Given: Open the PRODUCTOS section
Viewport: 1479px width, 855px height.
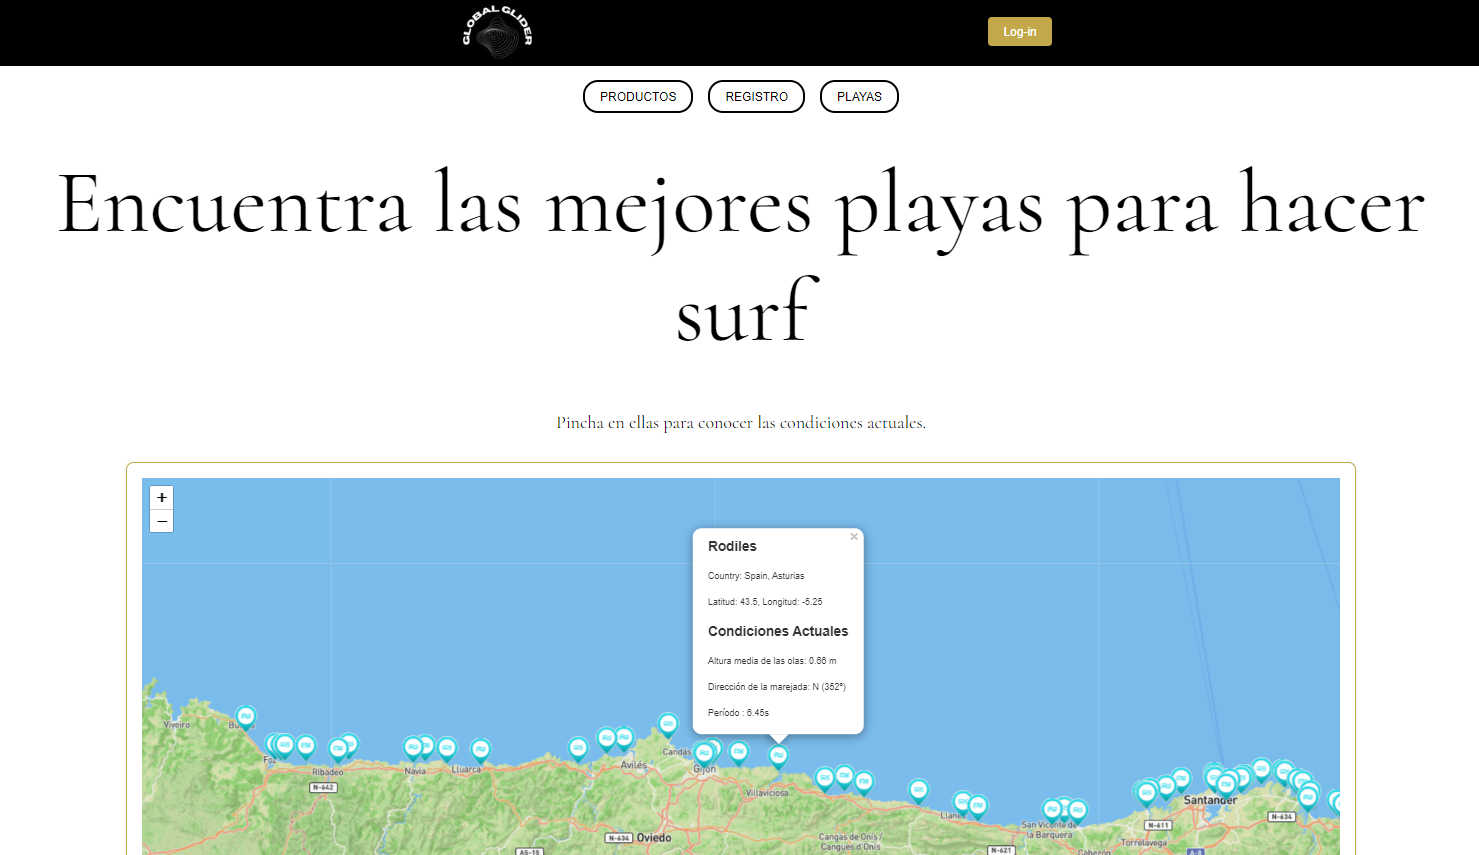Looking at the screenshot, I should [638, 97].
